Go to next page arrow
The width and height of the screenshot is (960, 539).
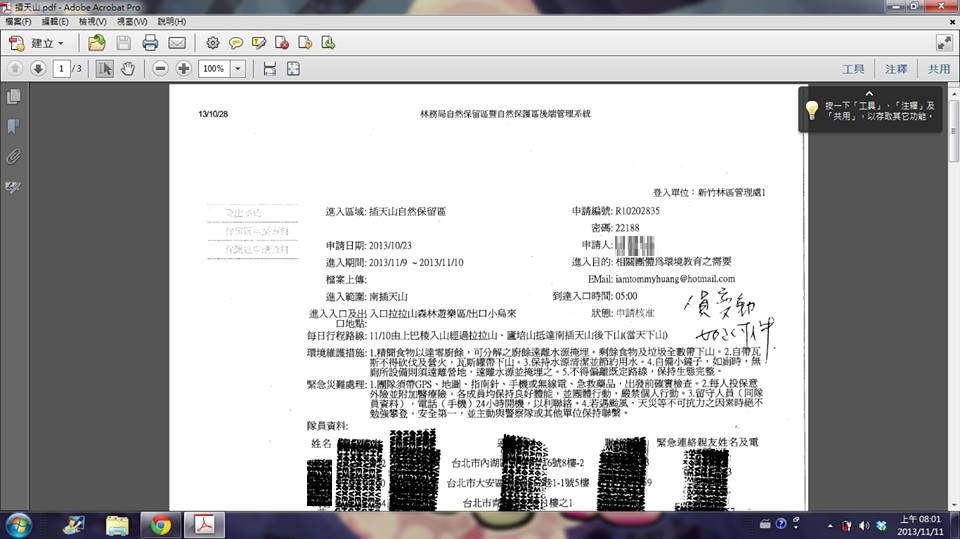(38, 69)
